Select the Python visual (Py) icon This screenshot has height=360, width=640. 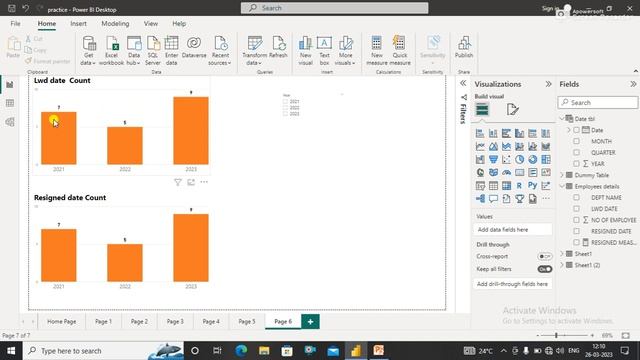(532, 185)
